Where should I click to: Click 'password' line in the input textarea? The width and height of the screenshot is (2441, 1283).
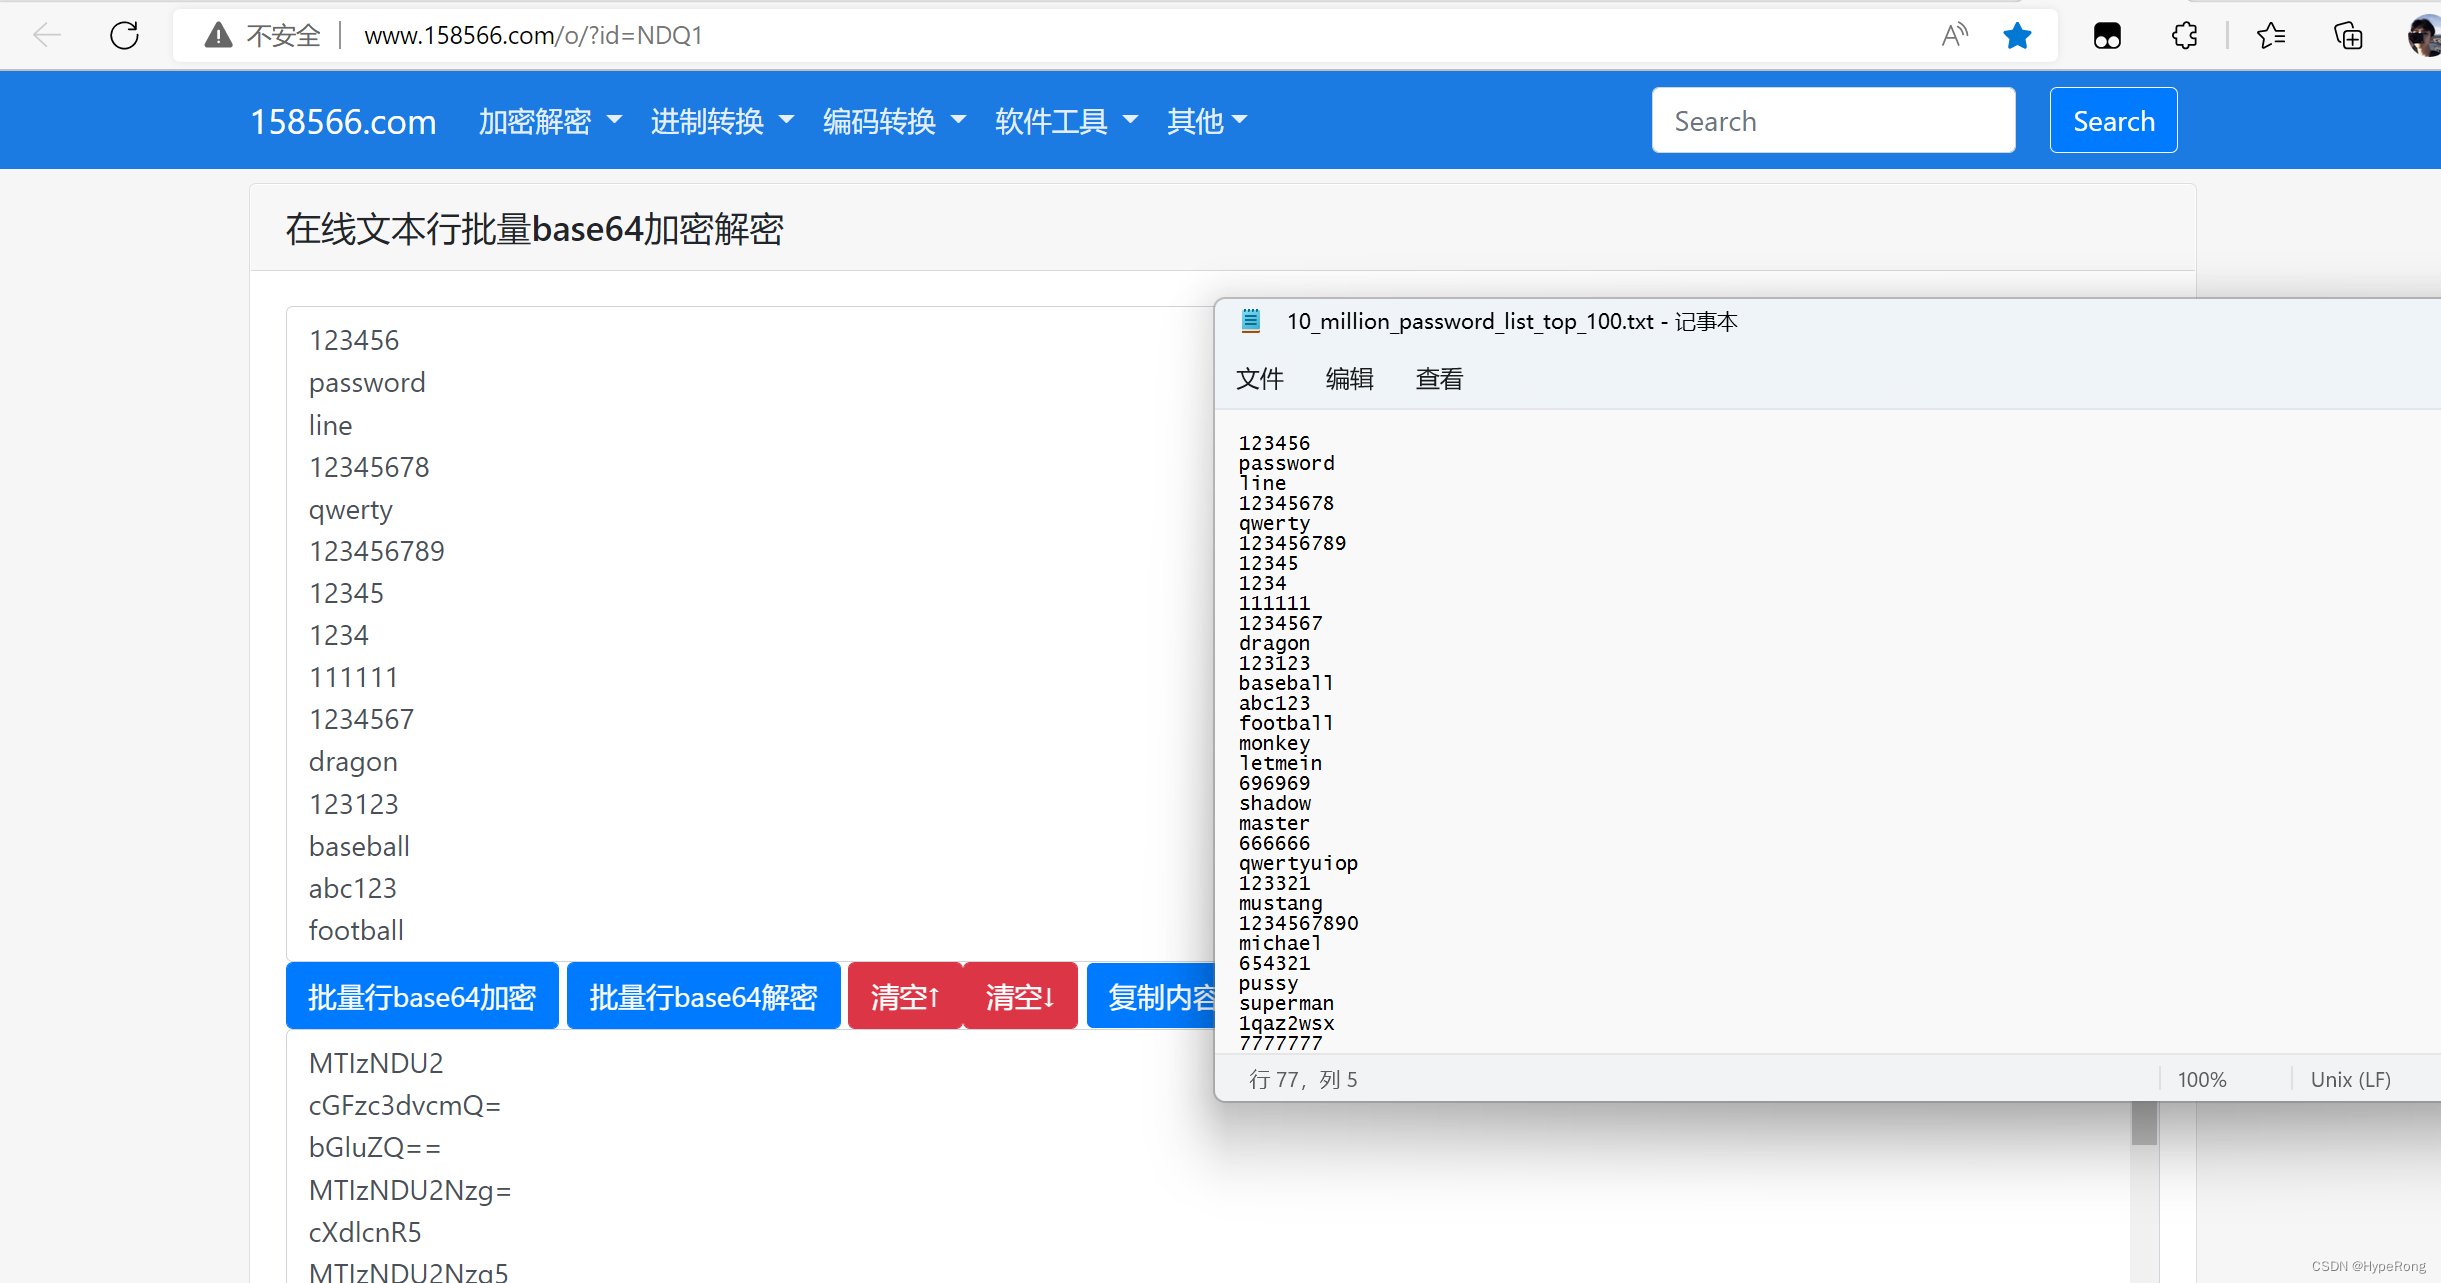[367, 383]
